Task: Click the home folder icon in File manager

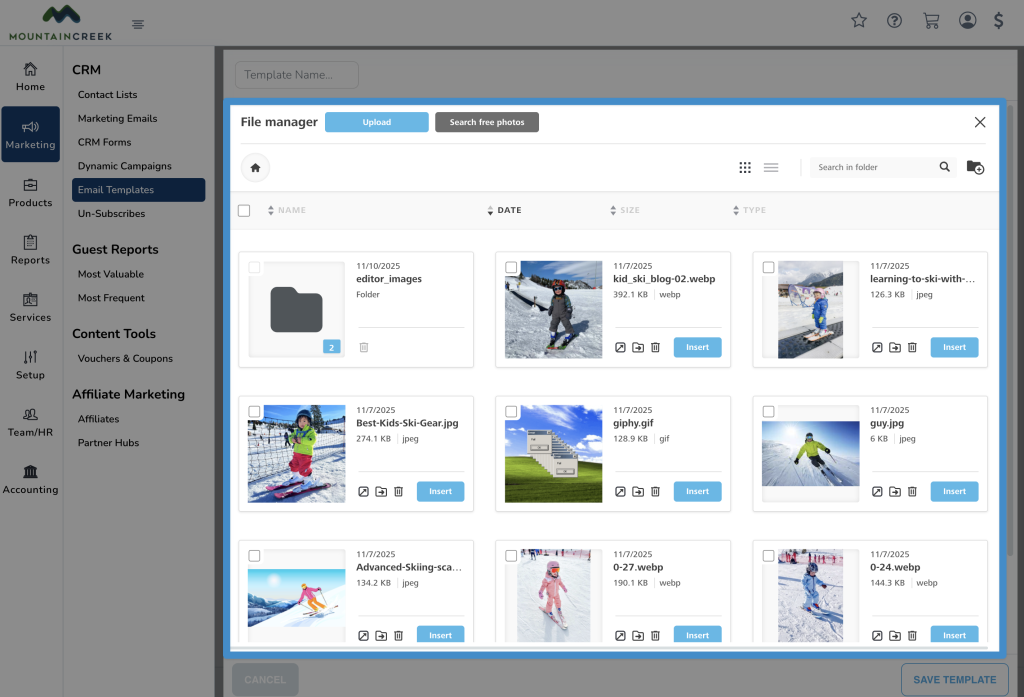Action: (x=255, y=168)
